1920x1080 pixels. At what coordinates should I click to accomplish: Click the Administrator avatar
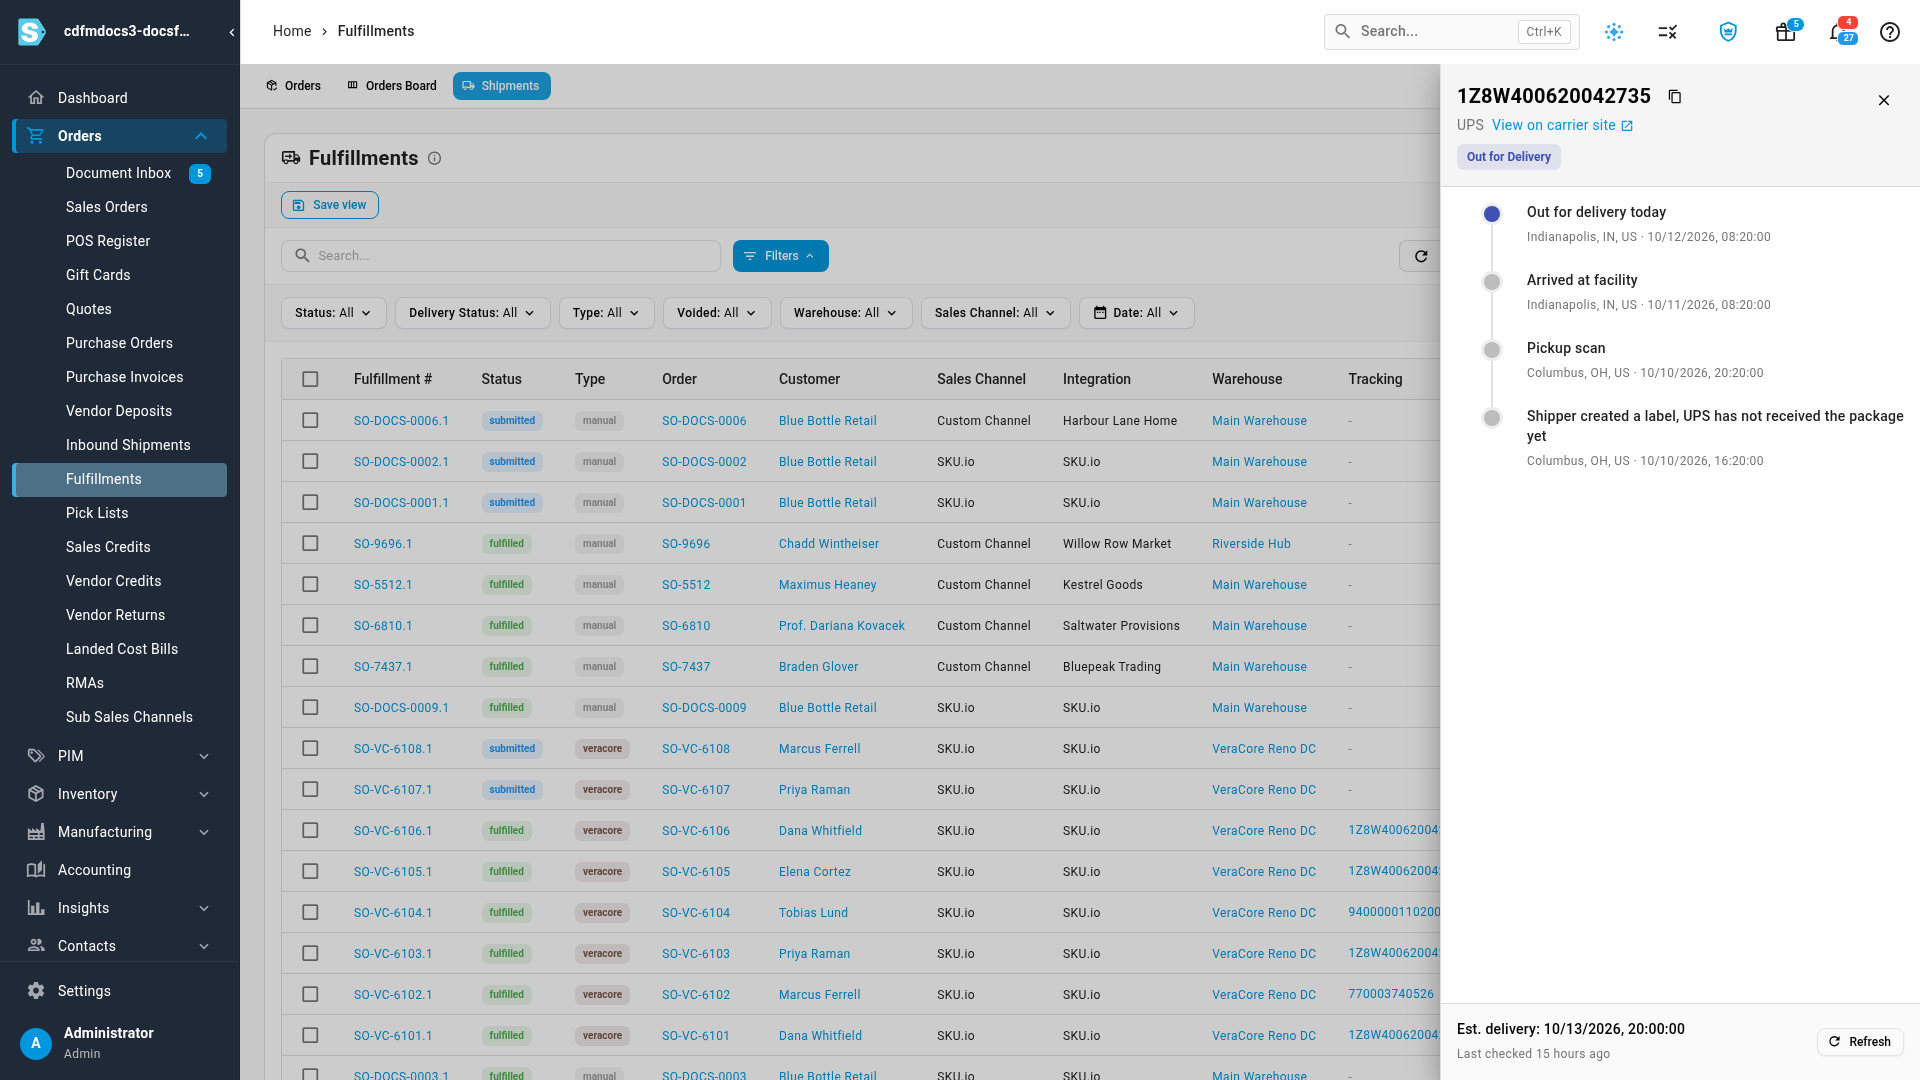(x=36, y=1043)
